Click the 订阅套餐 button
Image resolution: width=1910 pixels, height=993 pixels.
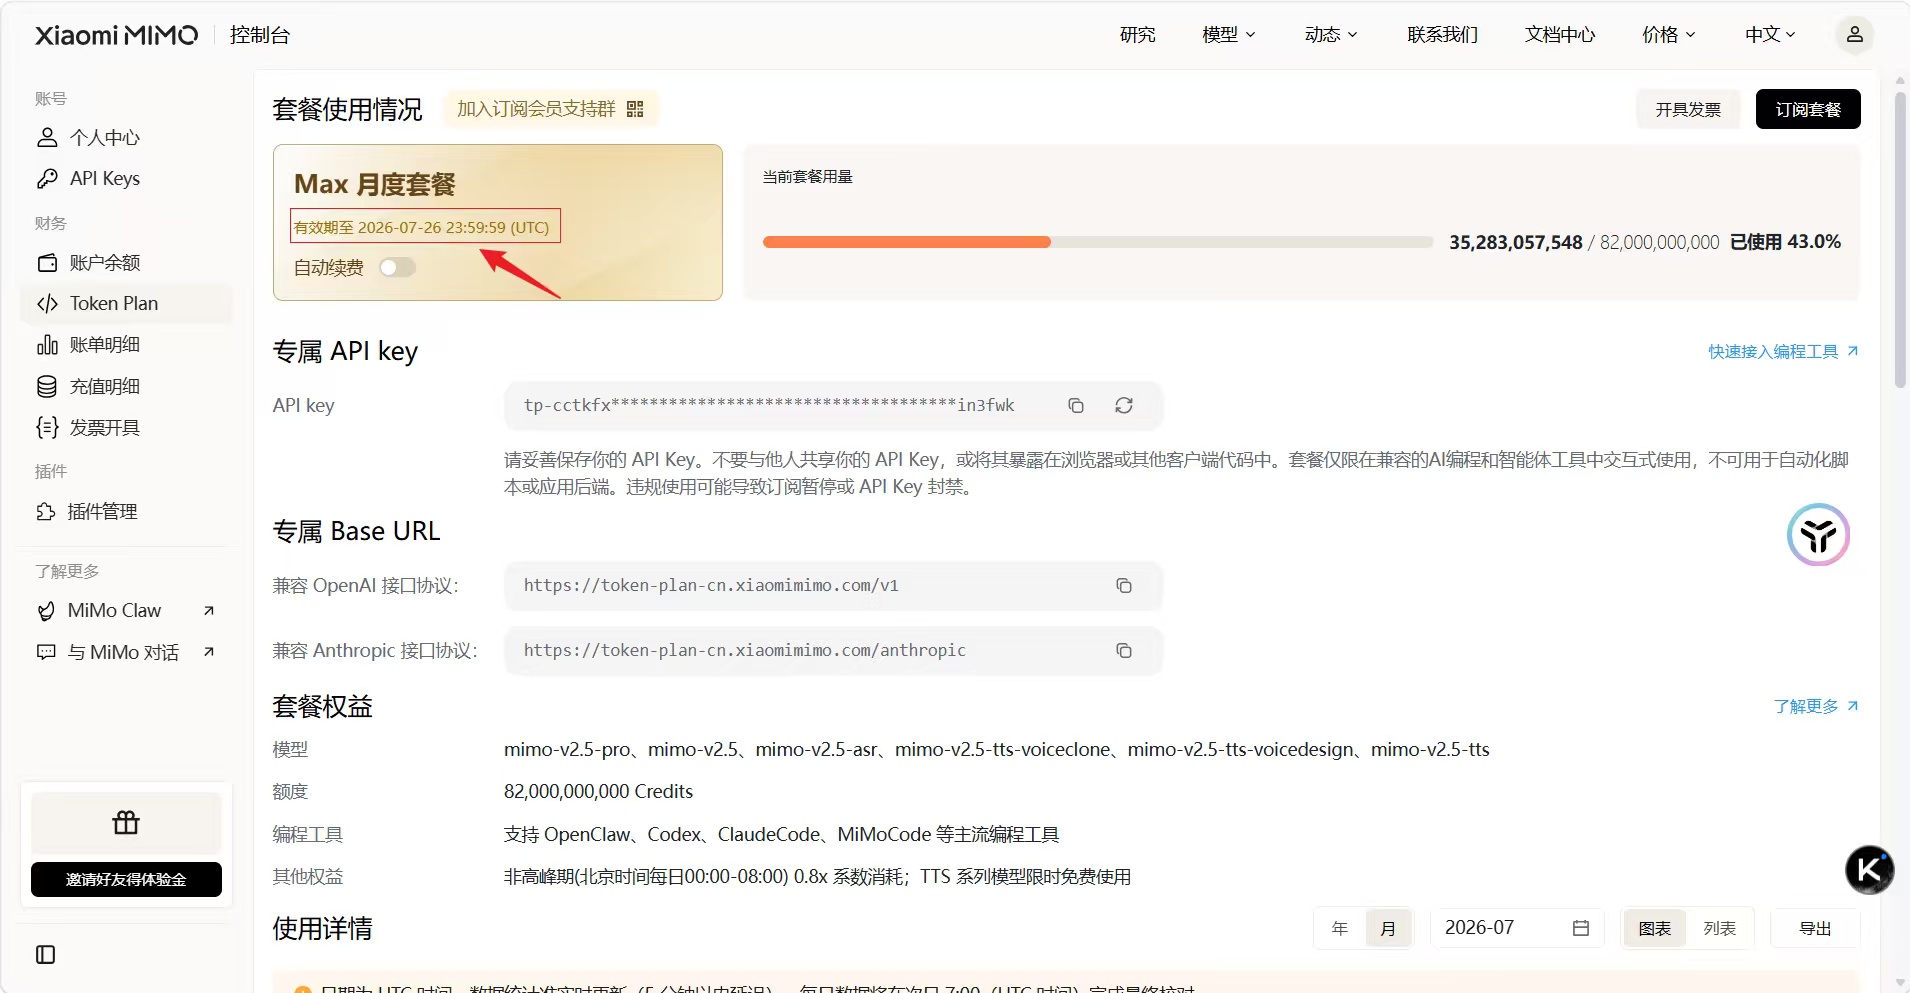click(1808, 109)
